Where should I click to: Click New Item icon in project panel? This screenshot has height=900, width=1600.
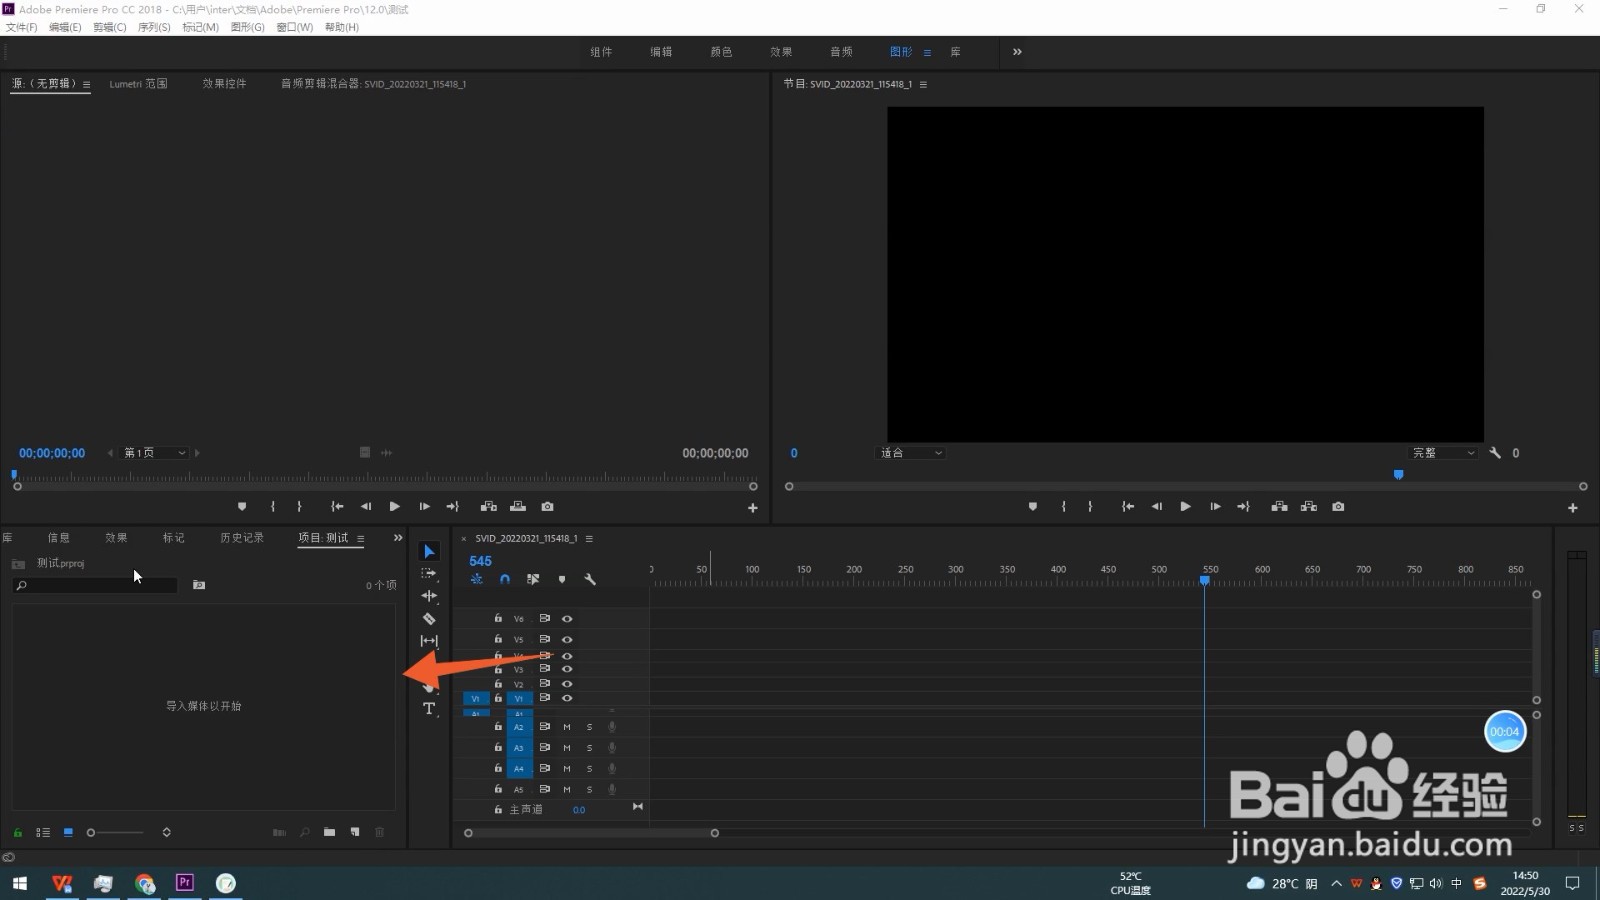point(355,832)
